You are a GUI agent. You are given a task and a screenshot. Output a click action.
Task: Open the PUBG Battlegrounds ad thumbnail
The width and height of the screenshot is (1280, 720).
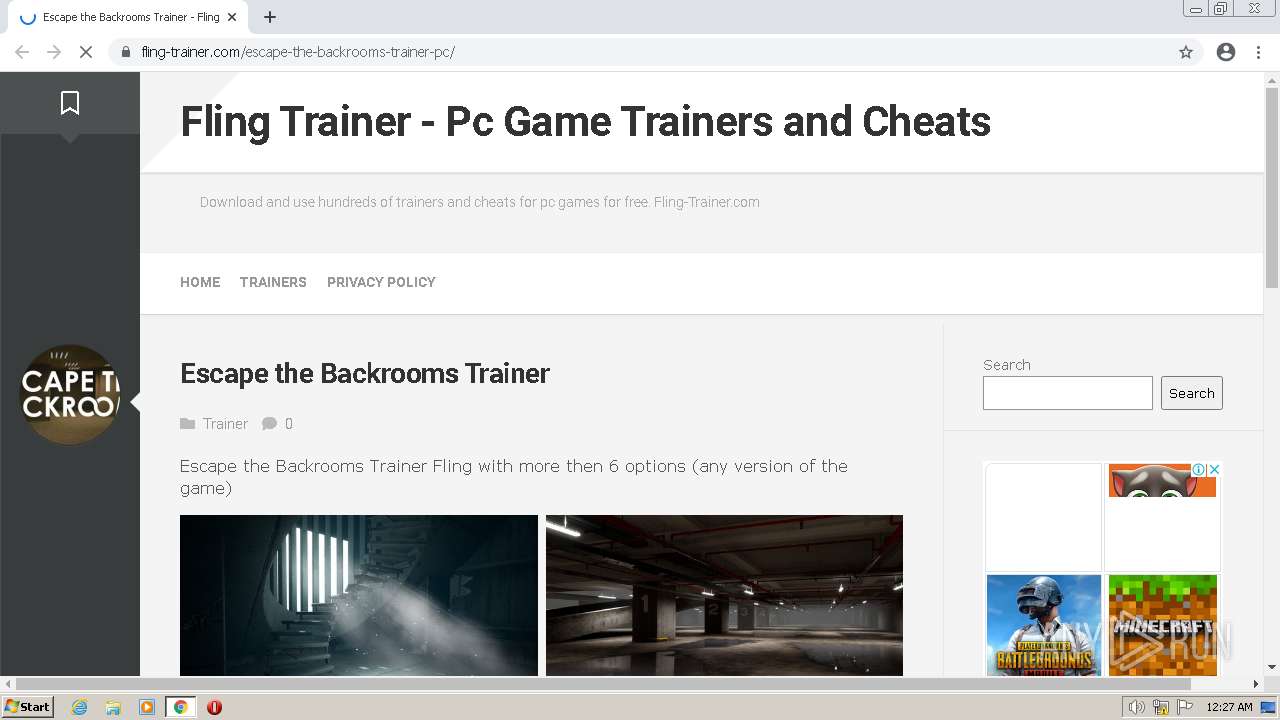coord(1044,625)
